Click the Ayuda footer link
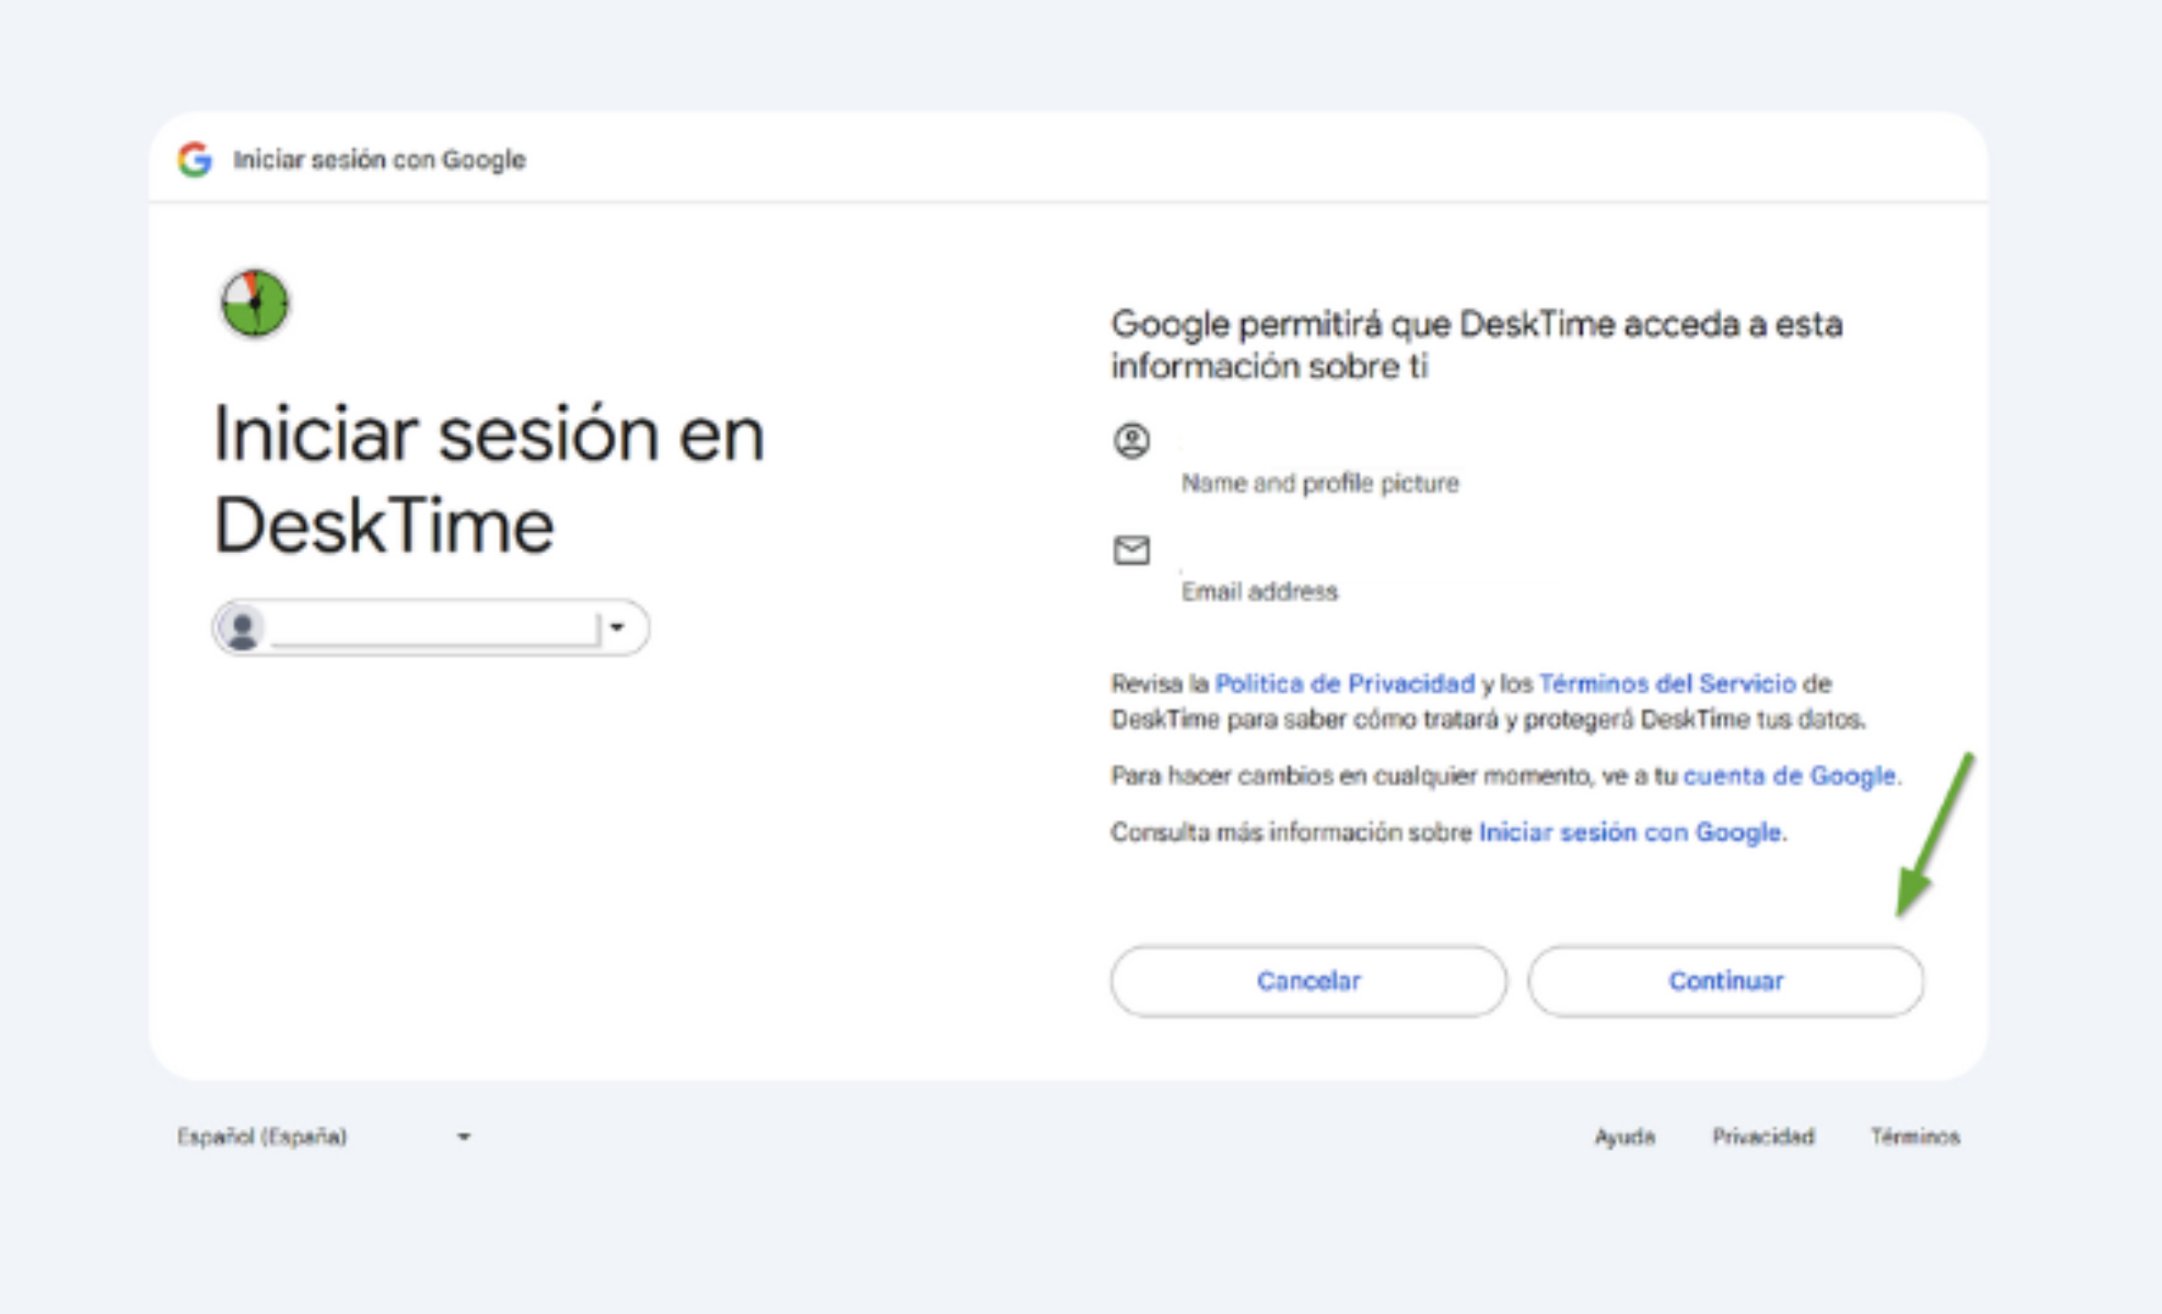Screen dimensions: 2162x1314 coord(1624,1137)
